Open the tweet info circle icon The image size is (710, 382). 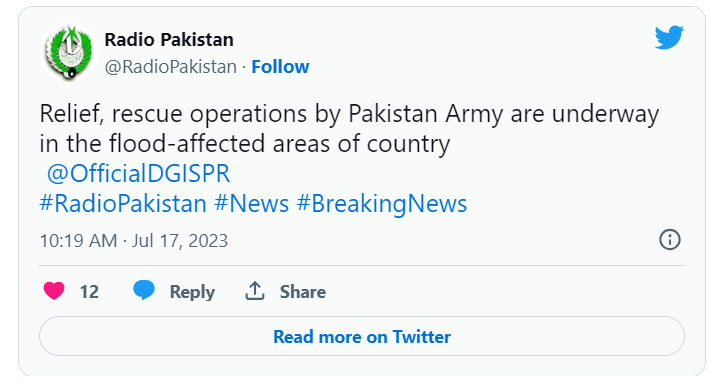coord(670,239)
